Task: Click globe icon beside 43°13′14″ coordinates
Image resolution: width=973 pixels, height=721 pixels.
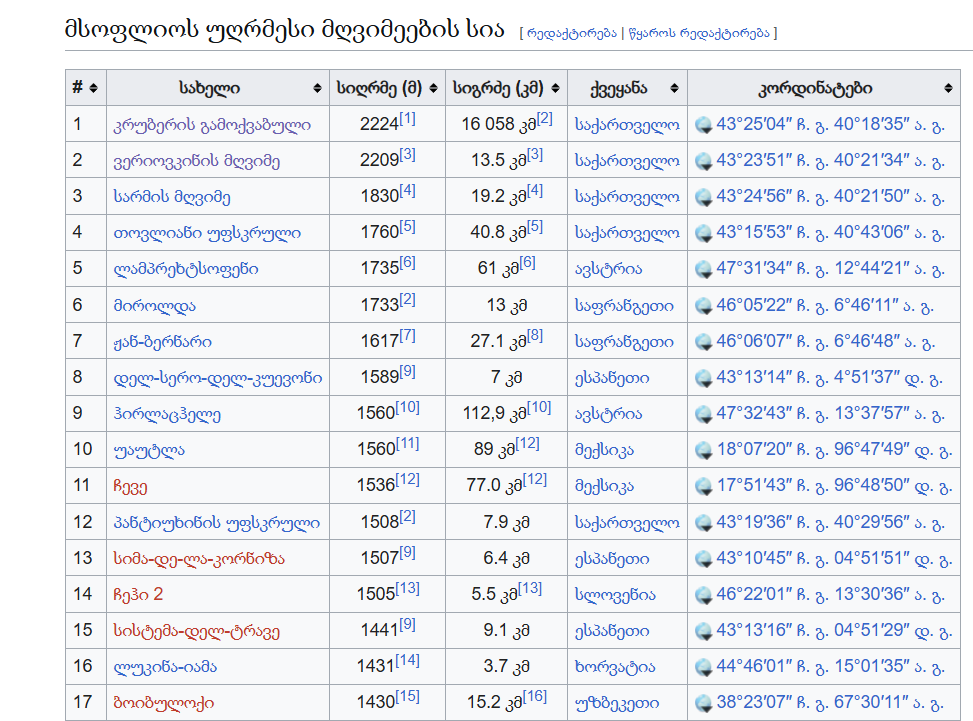Action: coord(704,378)
